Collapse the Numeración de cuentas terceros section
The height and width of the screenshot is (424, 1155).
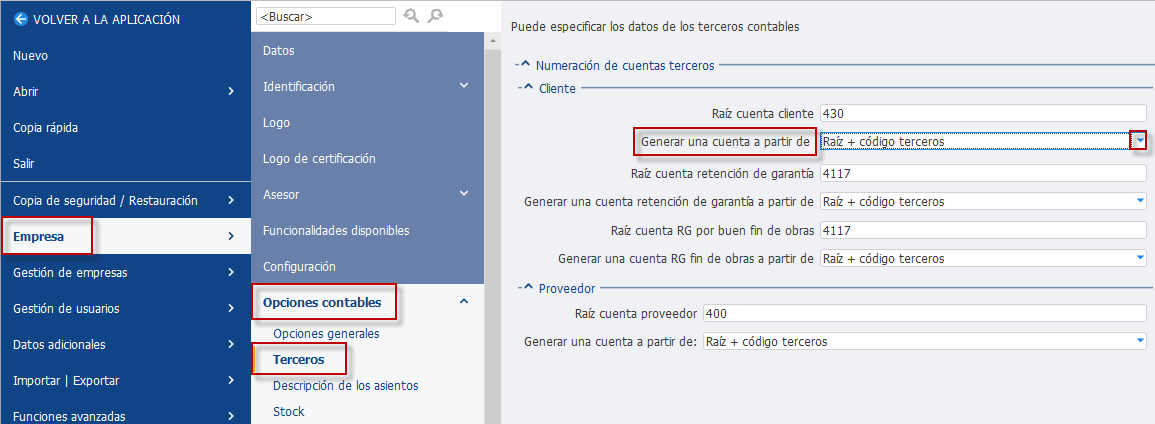[524, 66]
